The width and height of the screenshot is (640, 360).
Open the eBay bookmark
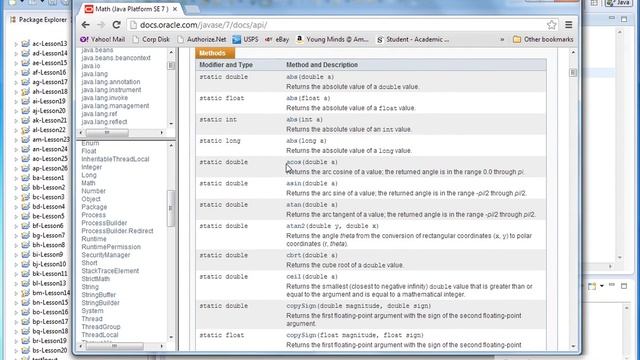[277, 40]
